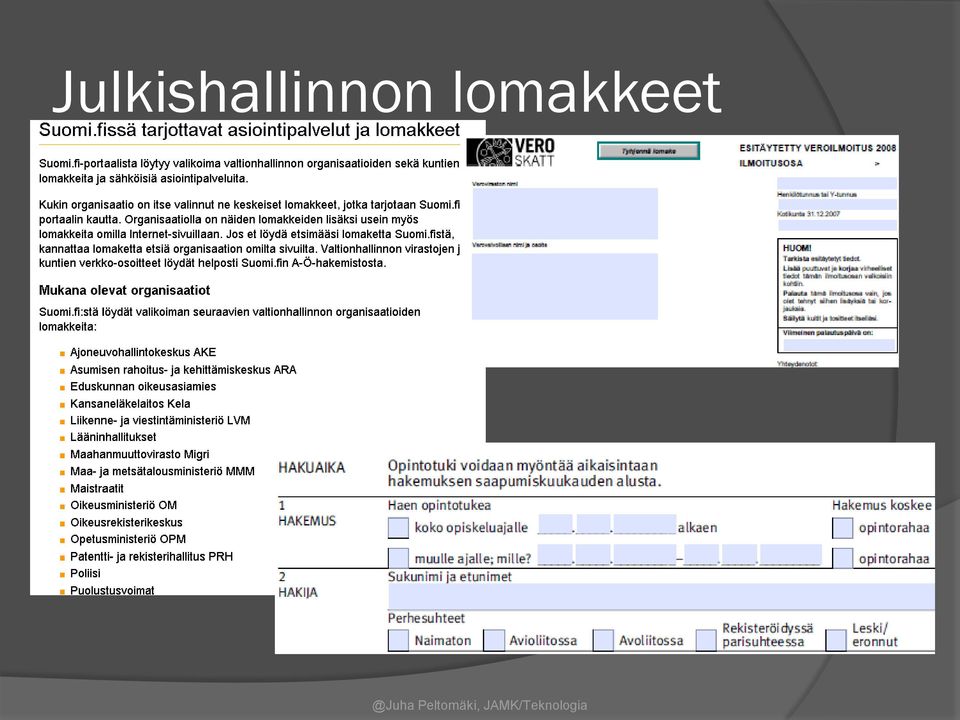This screenshot has height=720, width=960.
Task: Click the Tyhjennä lomake button
Action: pos(648,151)
